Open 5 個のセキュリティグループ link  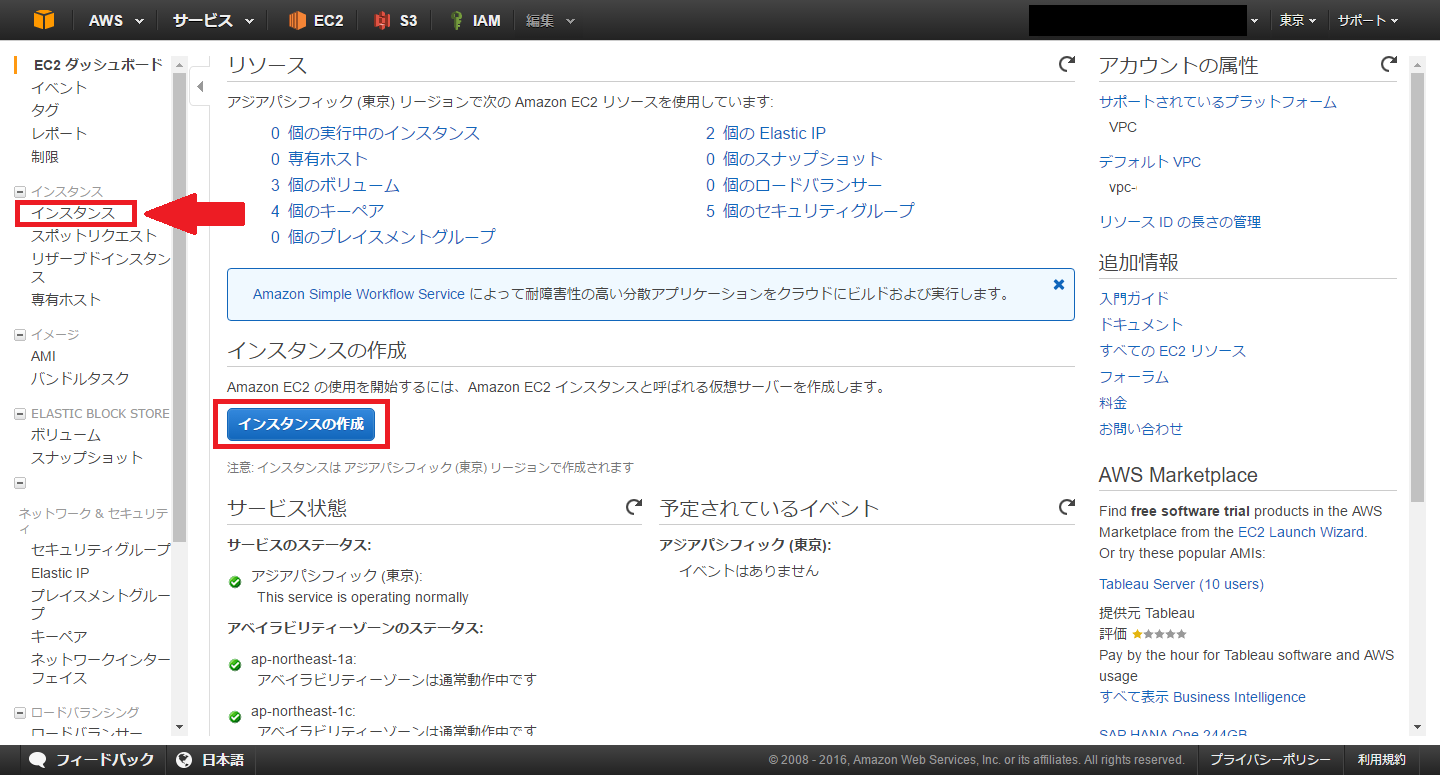click(810, 211)
